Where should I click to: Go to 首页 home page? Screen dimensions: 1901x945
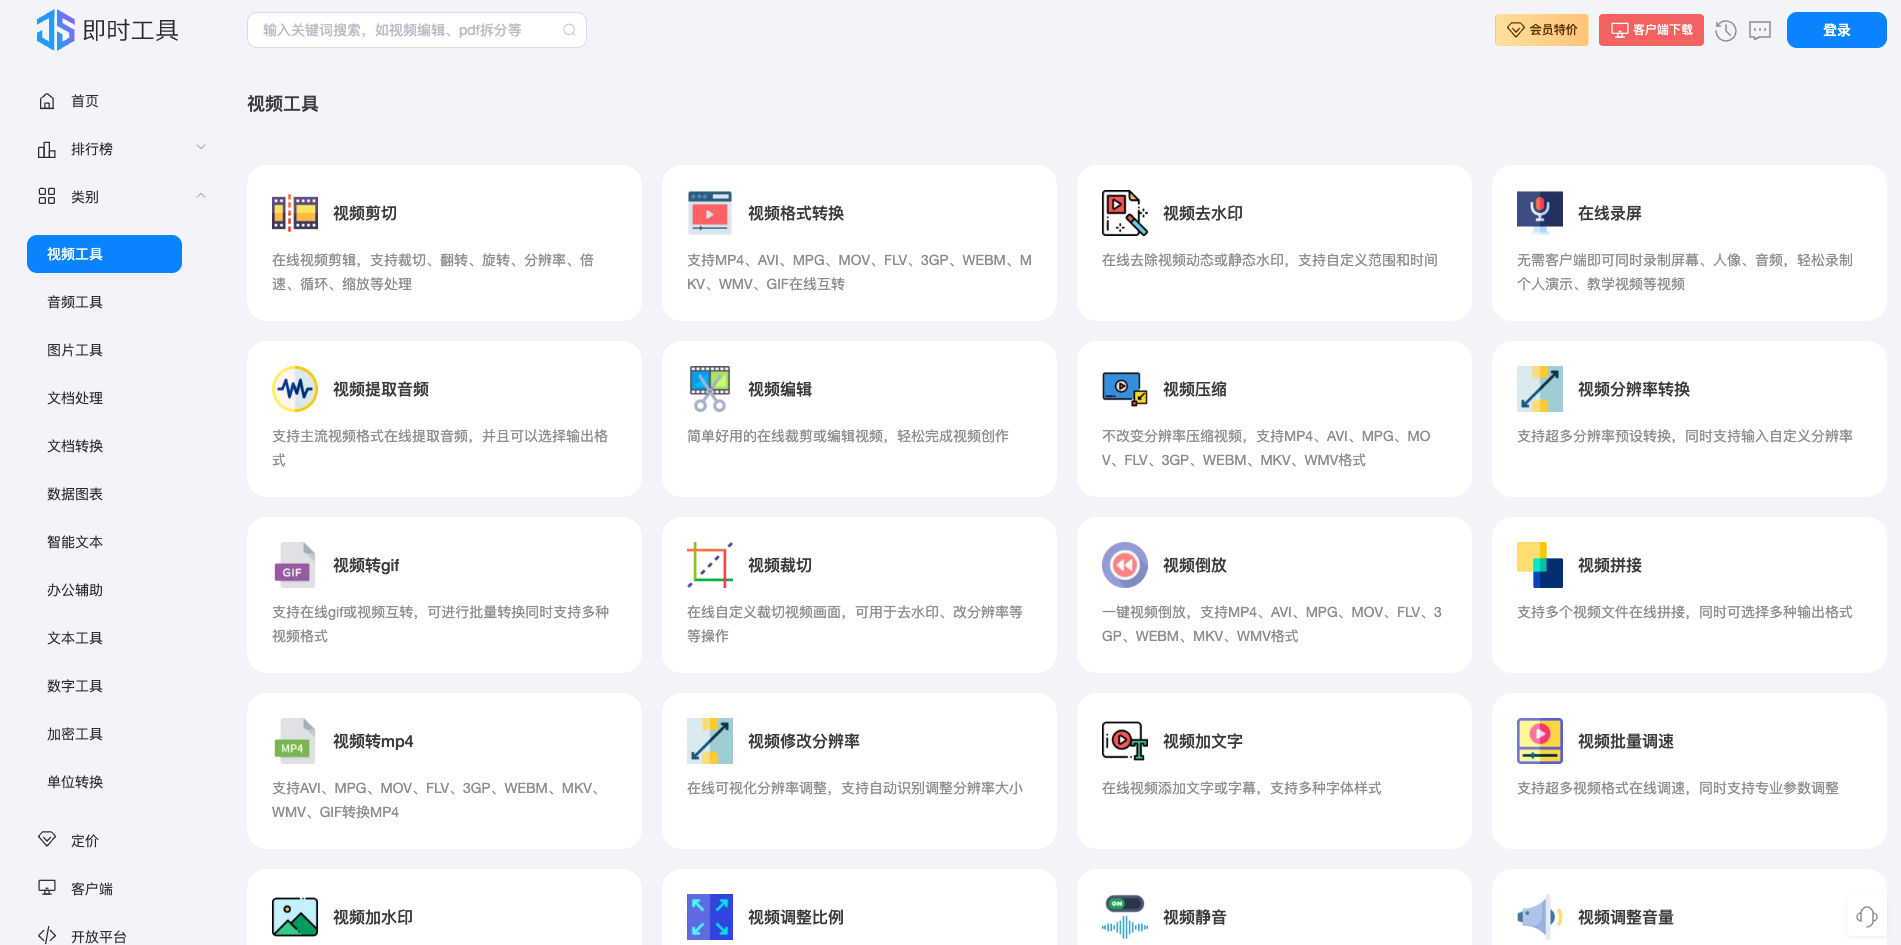click(84, 101)
